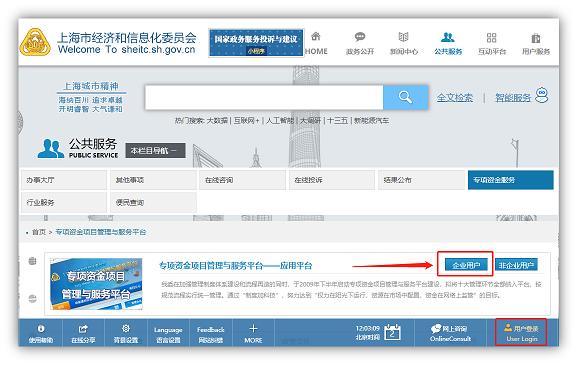The width and height of the screenshot is (578, 365).
Task: Click 在线分享 share icon
Action: point(83,328)
